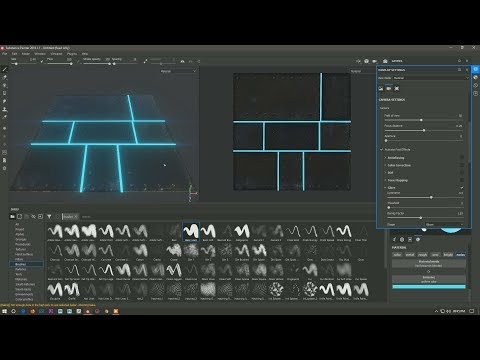Click the shelf import resource icon

[x=40, y=217]
